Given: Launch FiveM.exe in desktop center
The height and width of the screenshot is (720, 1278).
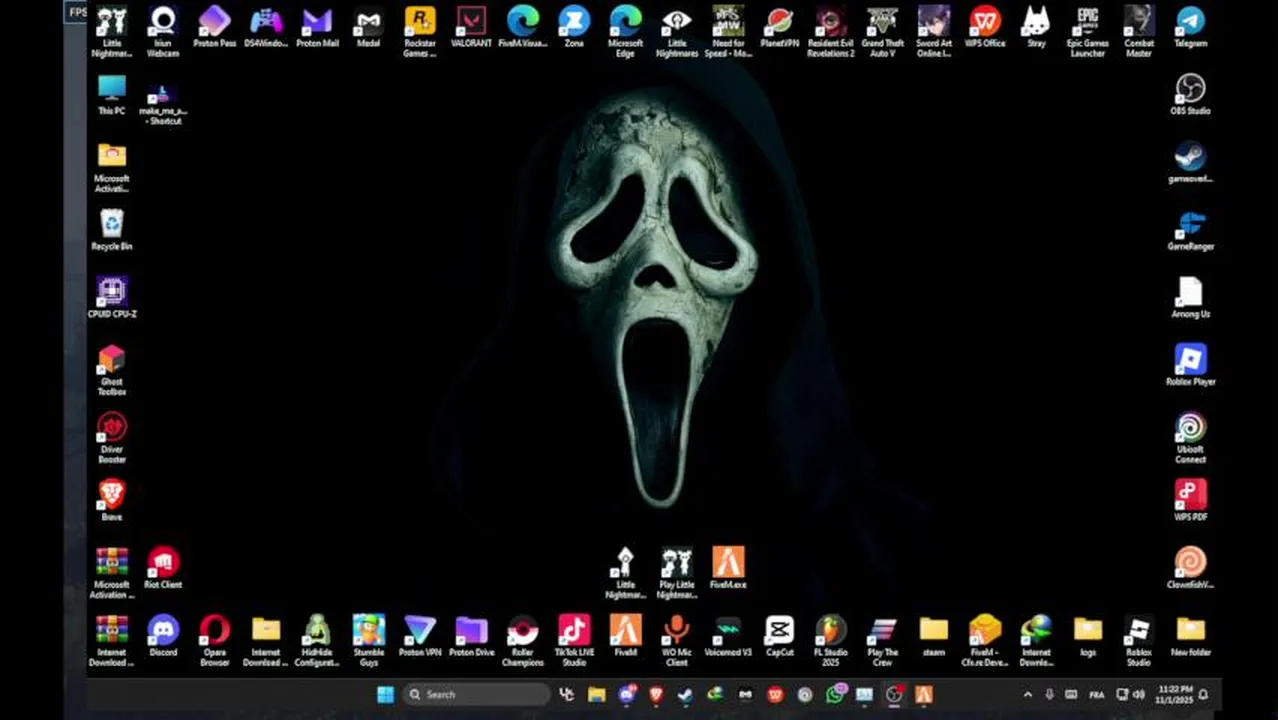Looking at the screenshot, I should pos(728,568).
